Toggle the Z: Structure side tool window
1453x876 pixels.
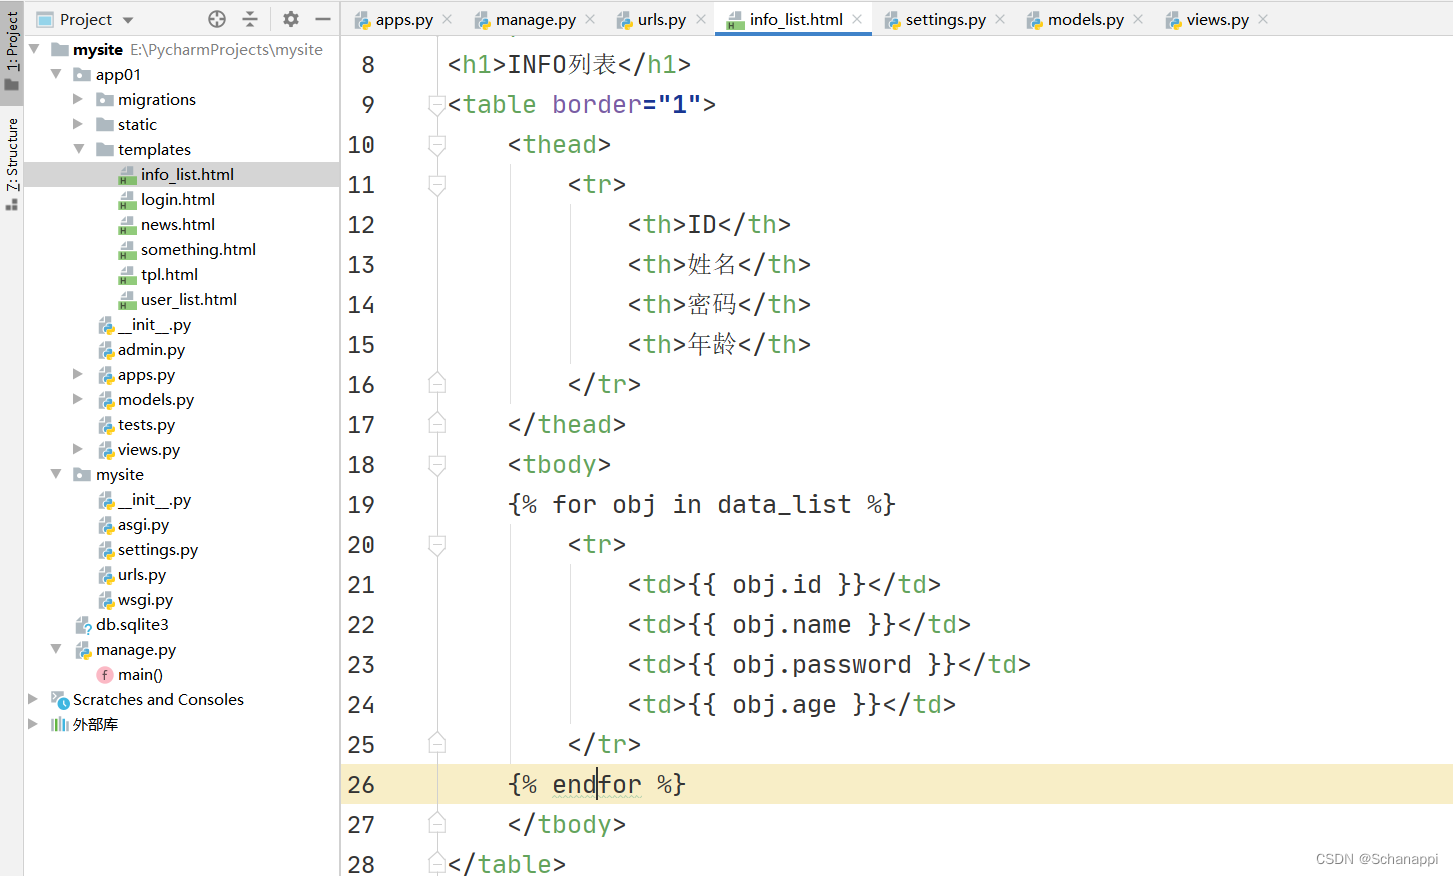(12, 163)
